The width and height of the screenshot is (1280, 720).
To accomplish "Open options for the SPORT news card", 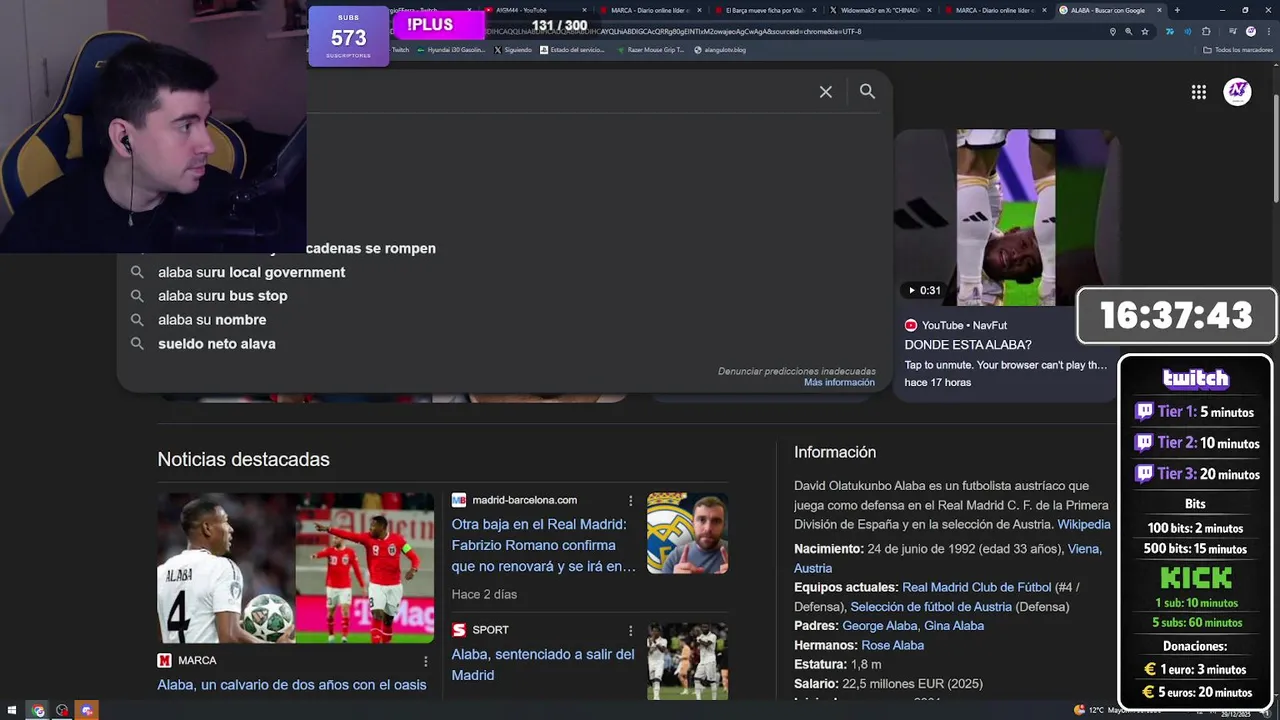I will point(630,630).
